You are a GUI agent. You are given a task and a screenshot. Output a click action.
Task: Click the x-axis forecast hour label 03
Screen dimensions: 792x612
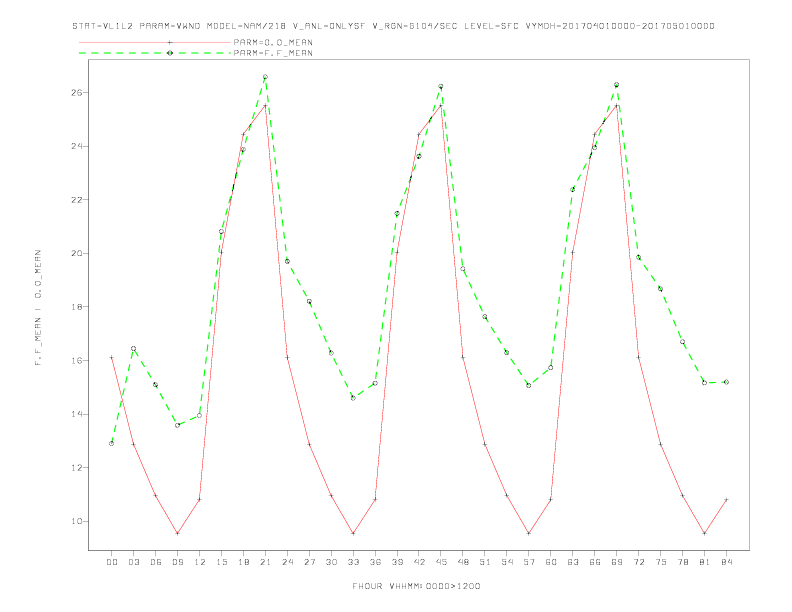tap(134, 562)
